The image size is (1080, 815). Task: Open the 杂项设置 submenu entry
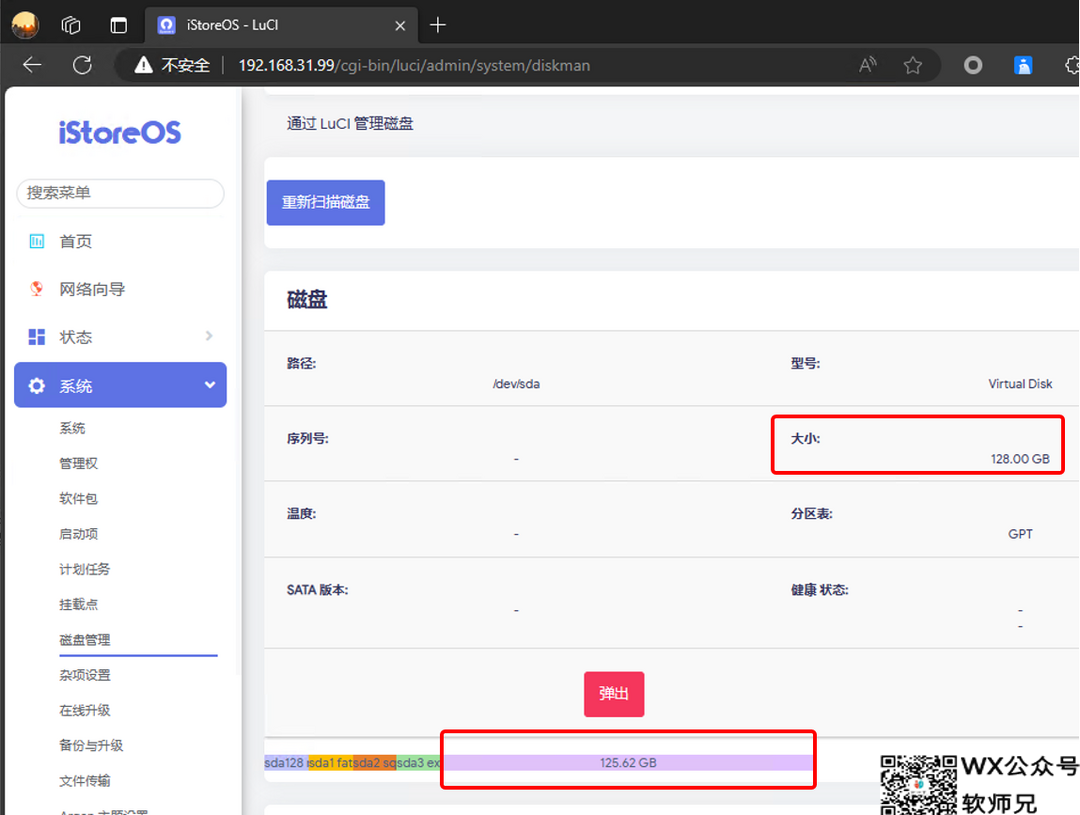coord(85,675)
